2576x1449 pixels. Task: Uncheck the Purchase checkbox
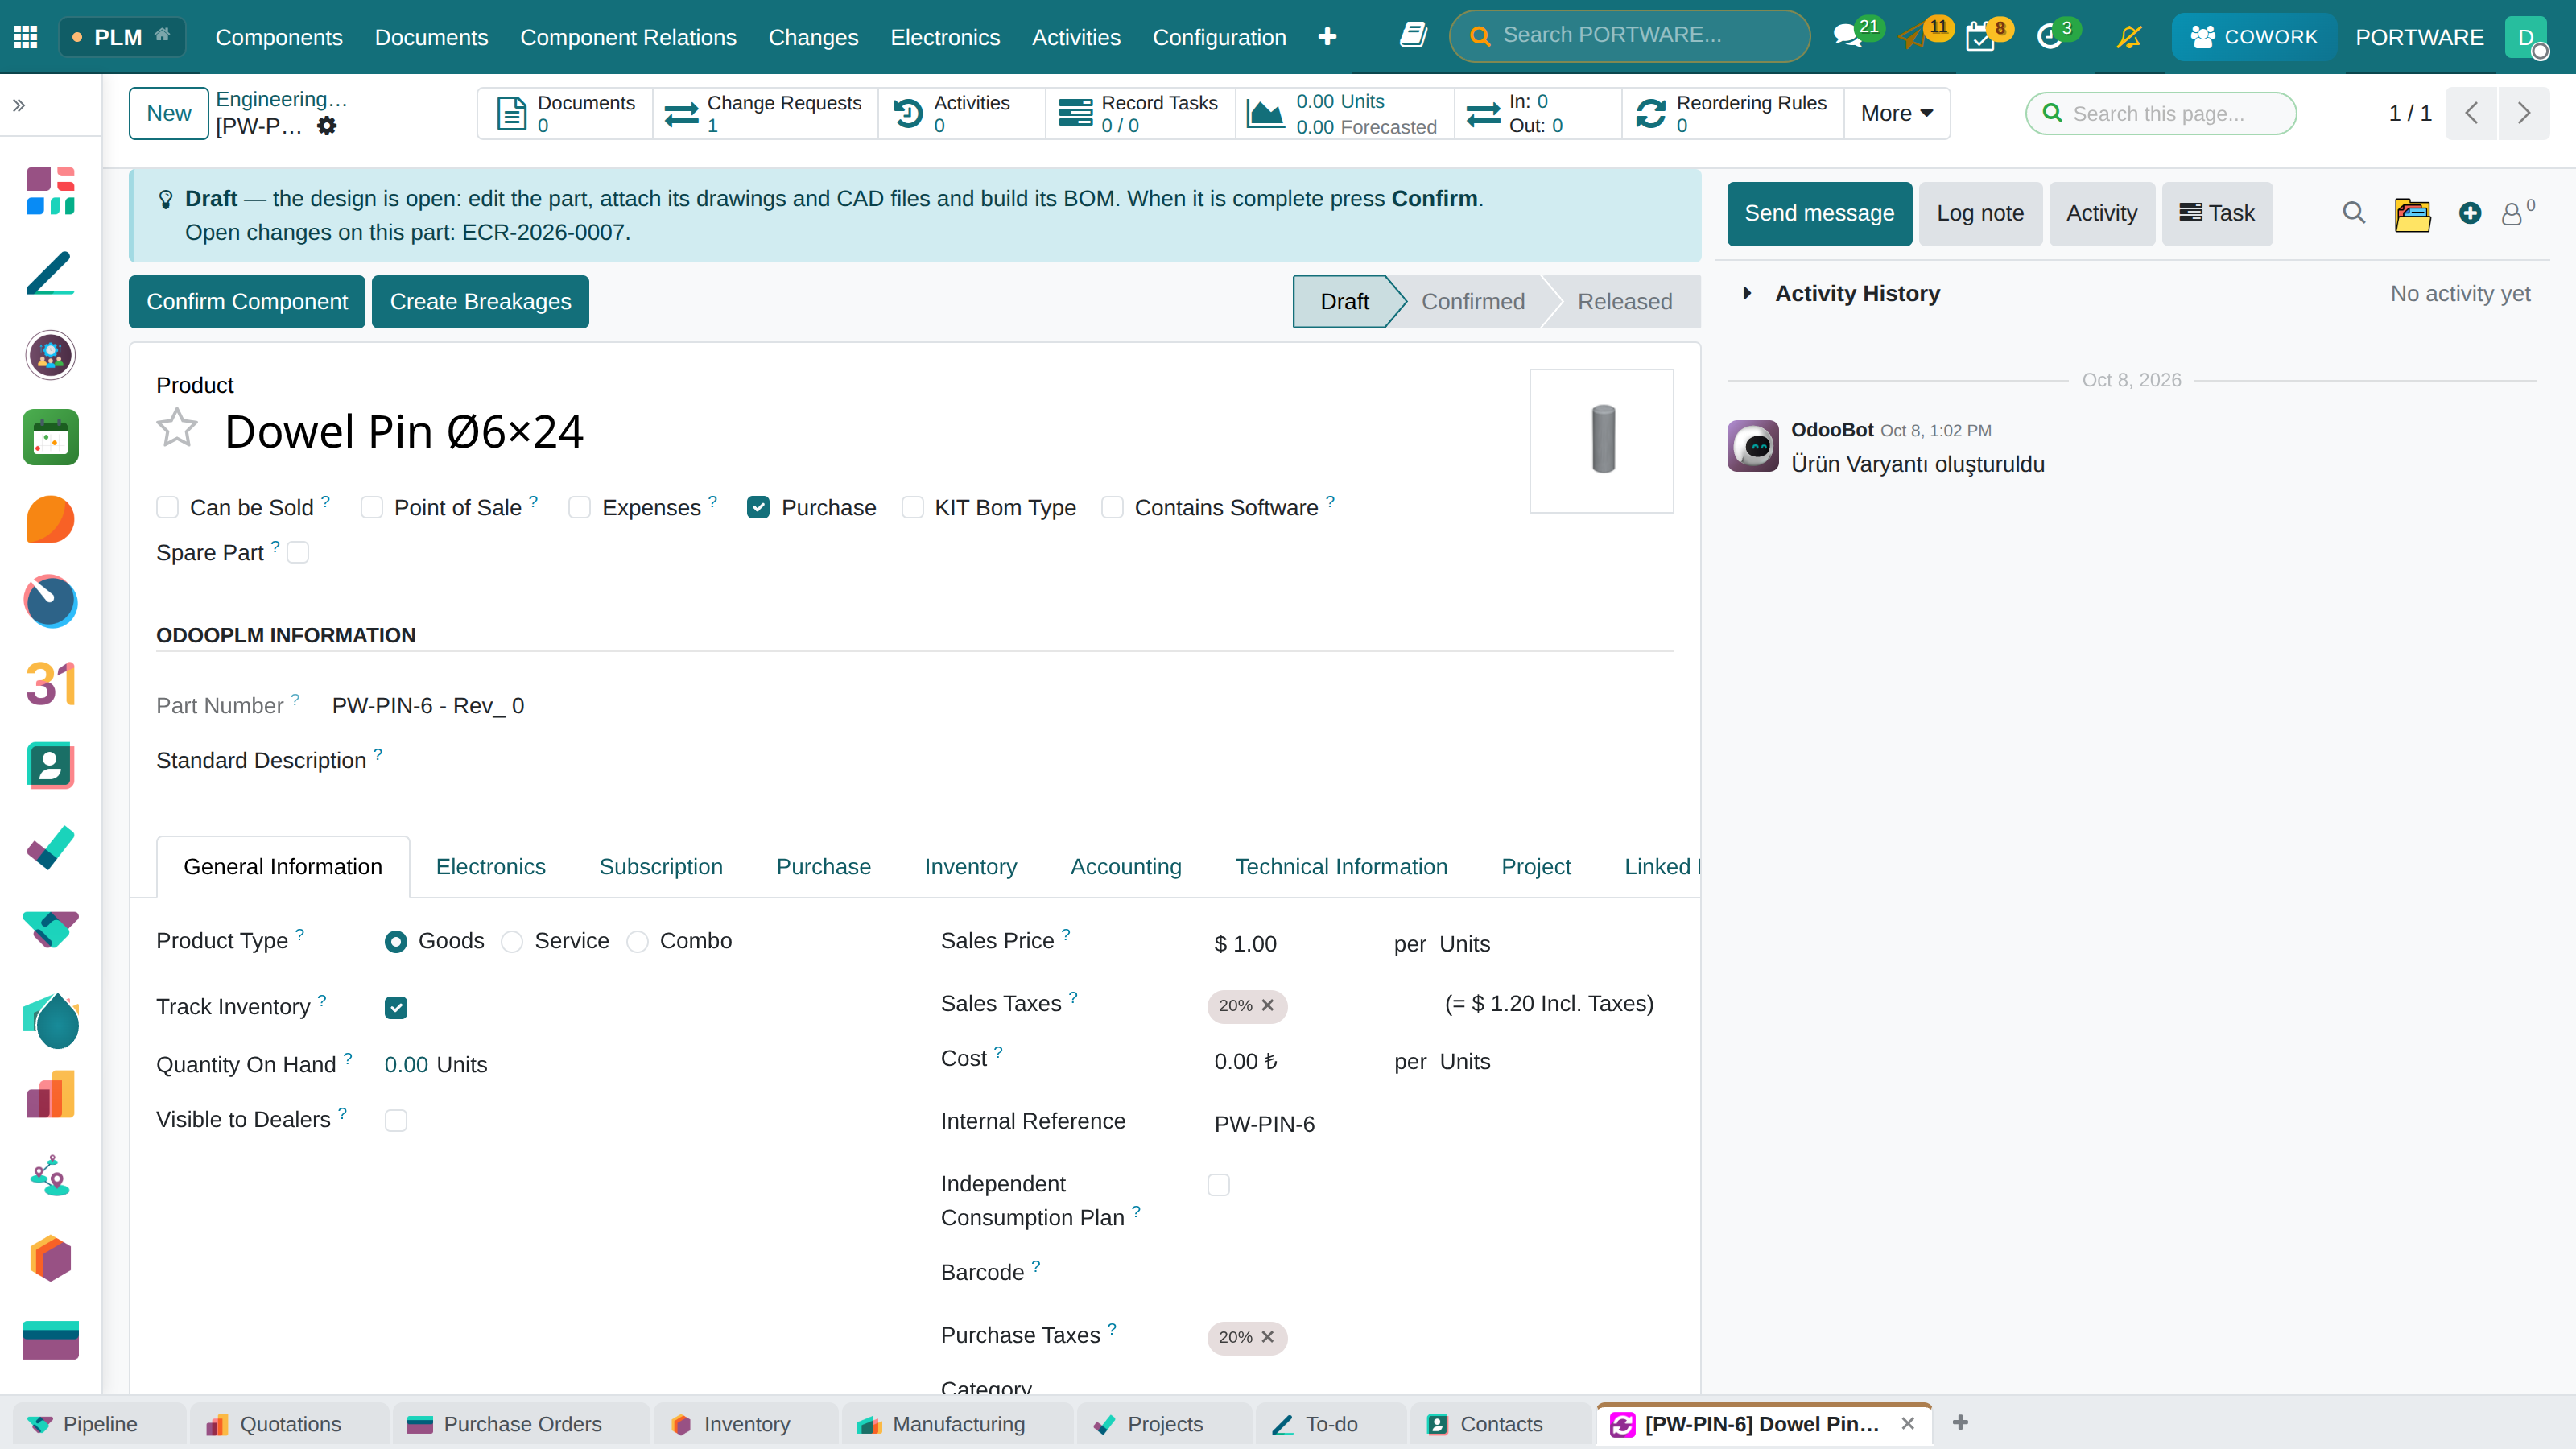pos(758,508)
